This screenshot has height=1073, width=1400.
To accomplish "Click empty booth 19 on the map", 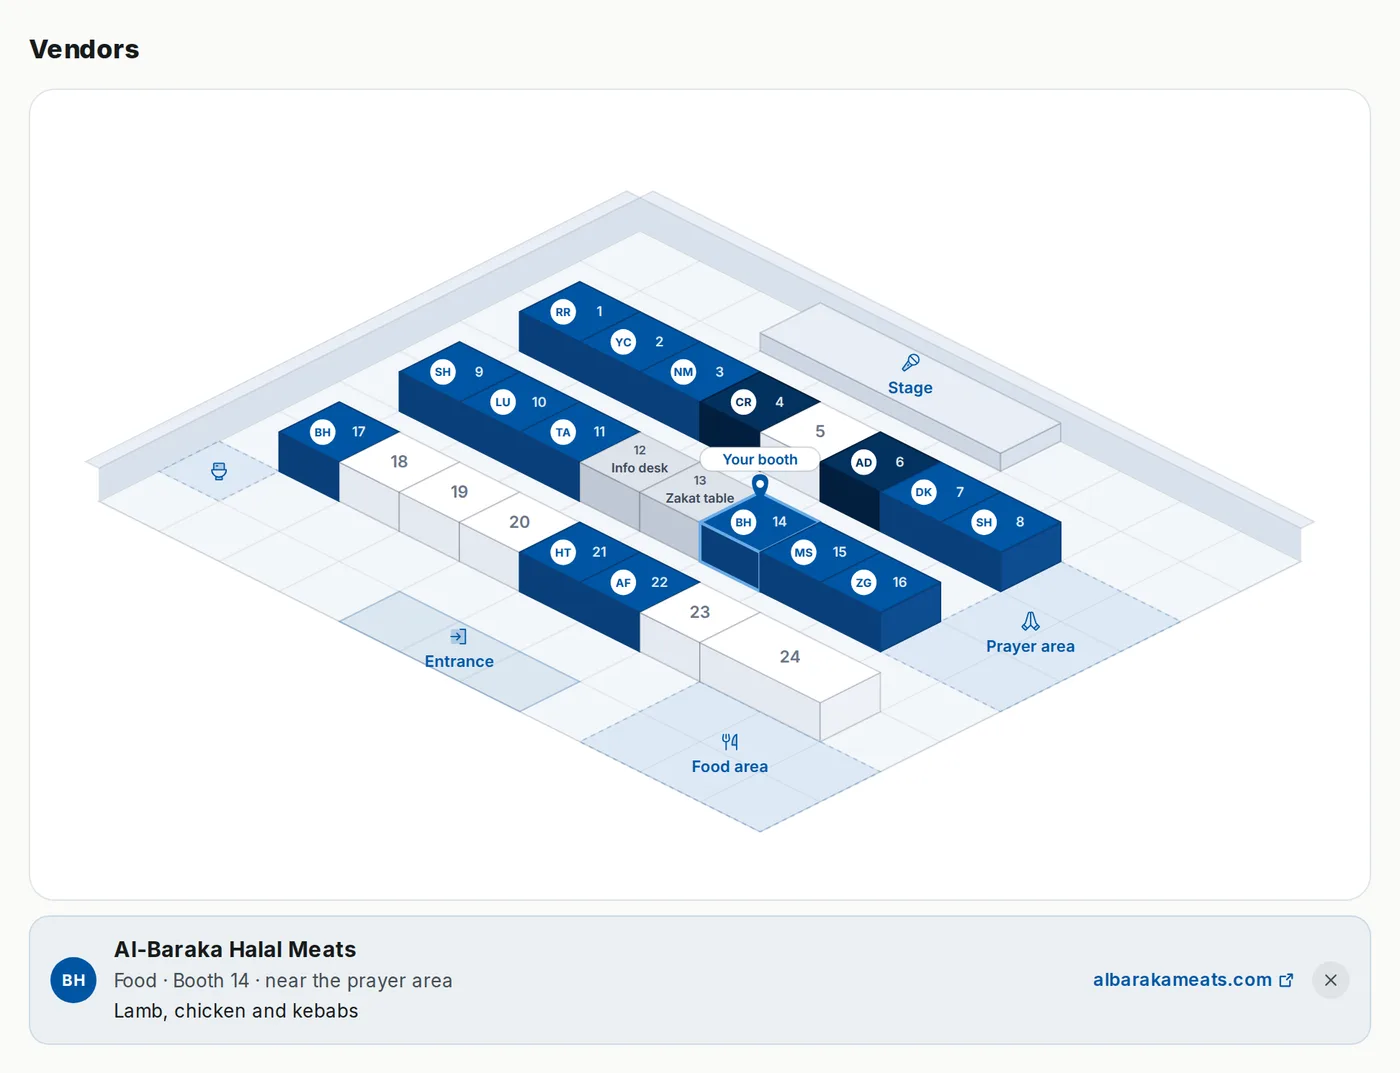I will point(459,492).
